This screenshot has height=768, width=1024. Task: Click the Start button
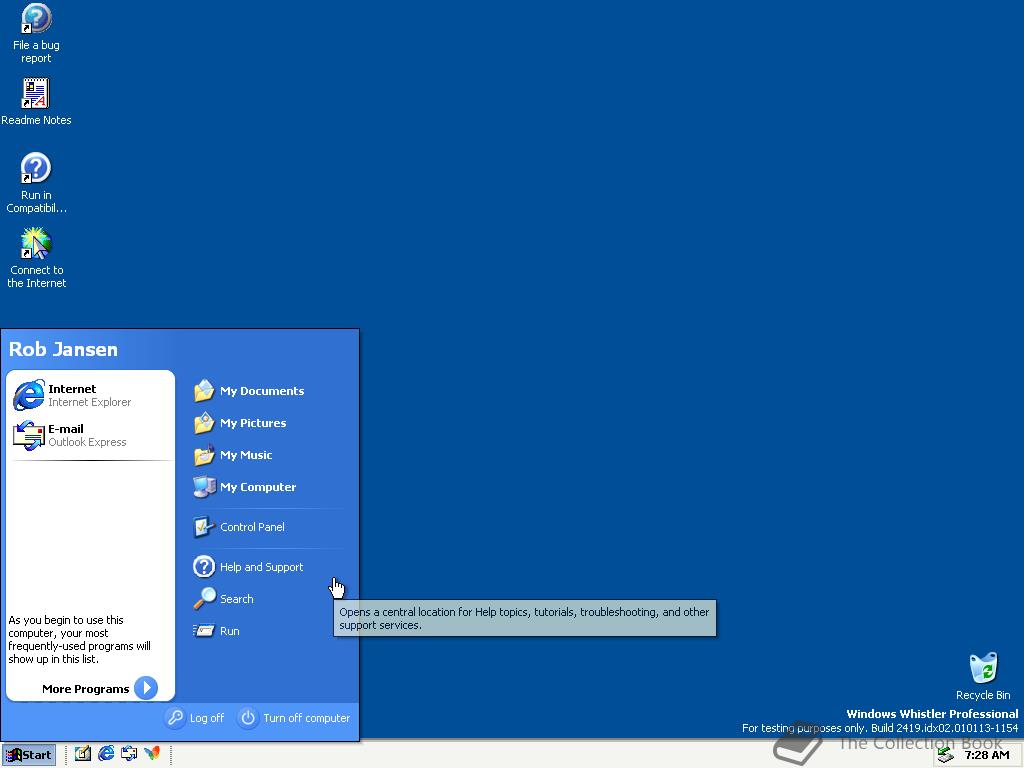(29, 755)
